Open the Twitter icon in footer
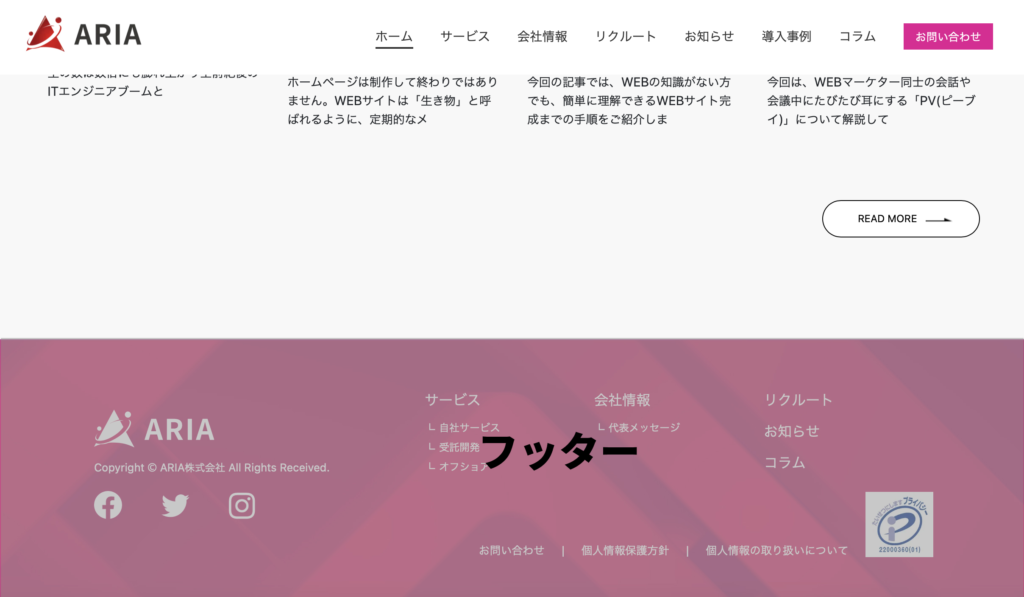The image size is (1024, 597). (175, 506)
